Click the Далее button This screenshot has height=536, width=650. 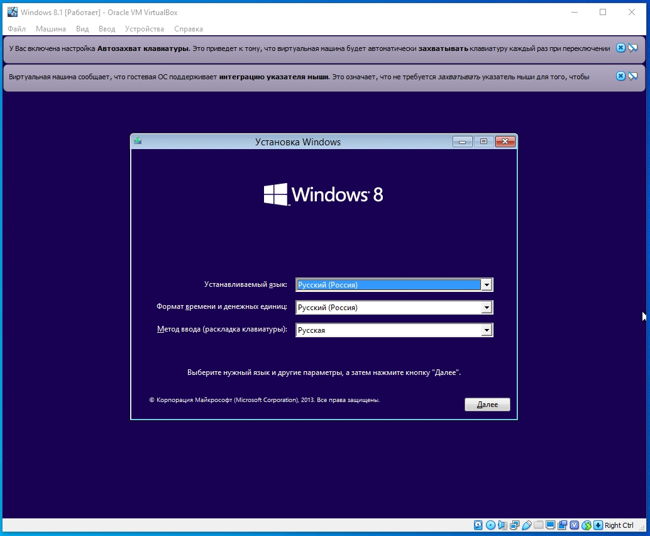coord(487,405)
